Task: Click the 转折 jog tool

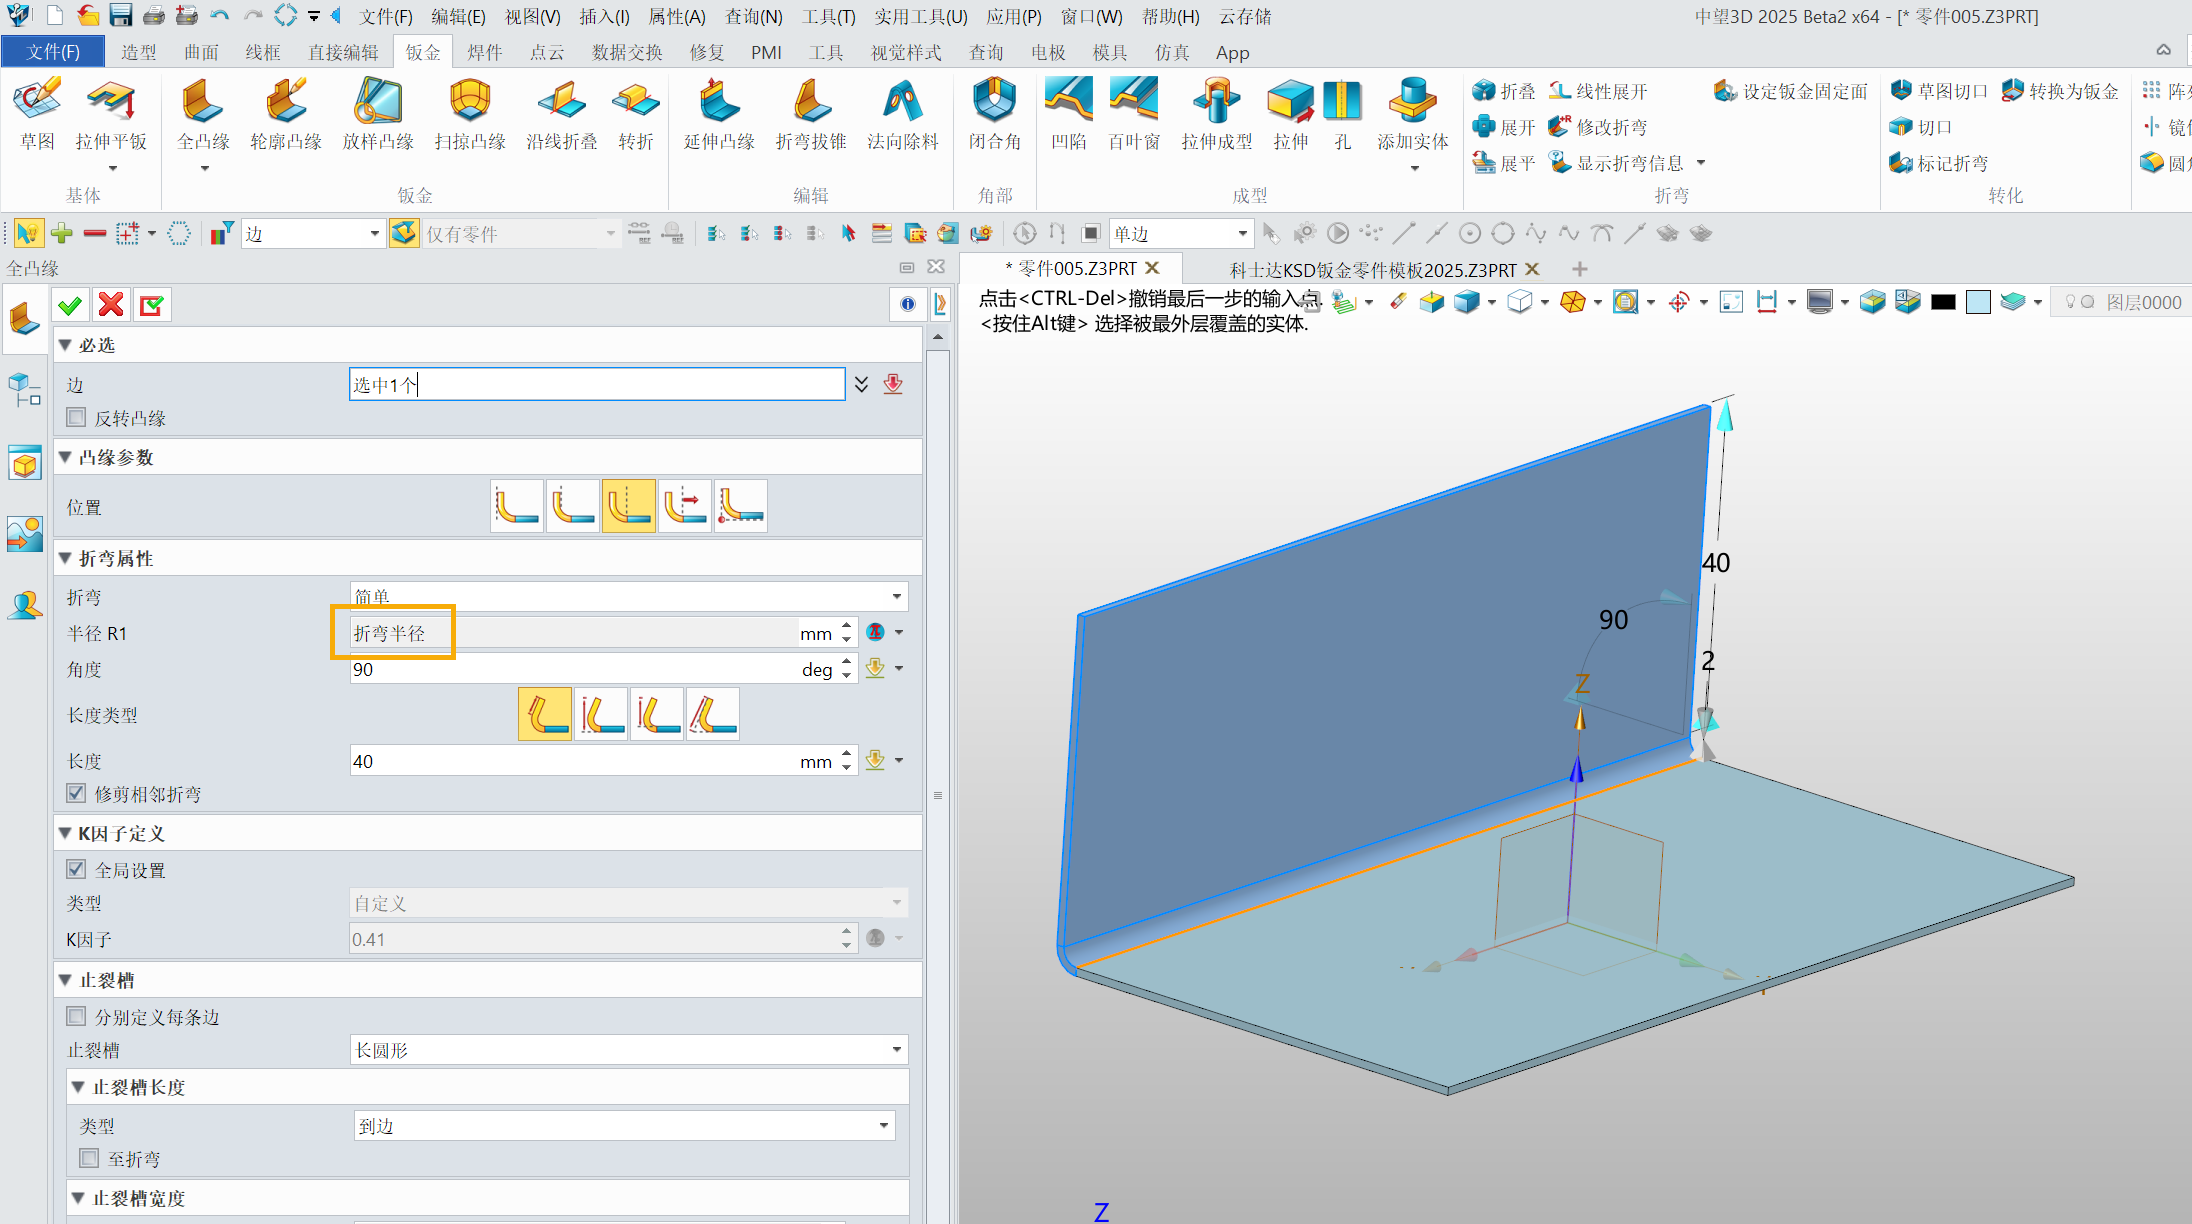Action: (x=636, y=115)
